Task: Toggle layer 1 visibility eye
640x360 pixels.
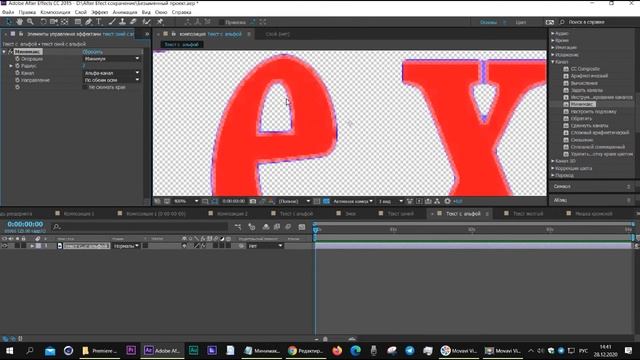Action: click(x=4, y=246)
